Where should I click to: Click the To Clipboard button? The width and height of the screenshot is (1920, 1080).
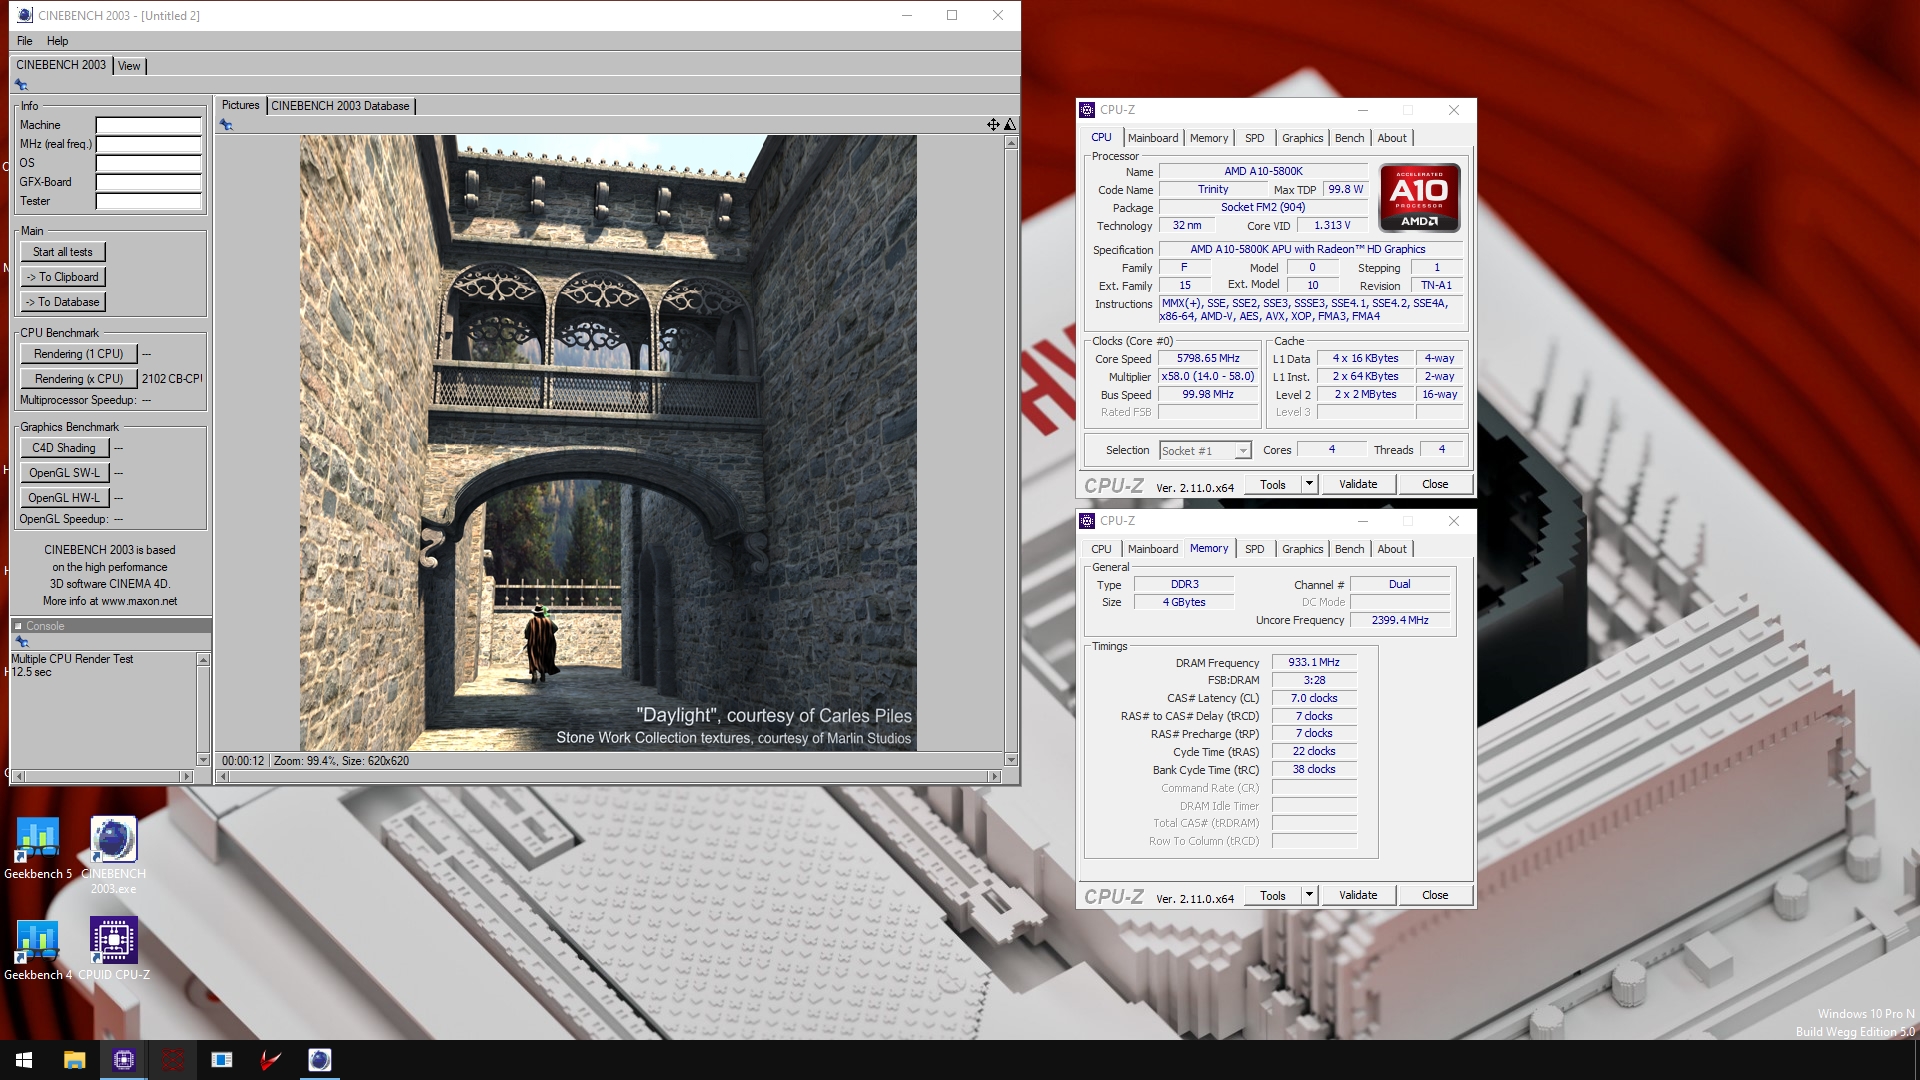[63, 277]
